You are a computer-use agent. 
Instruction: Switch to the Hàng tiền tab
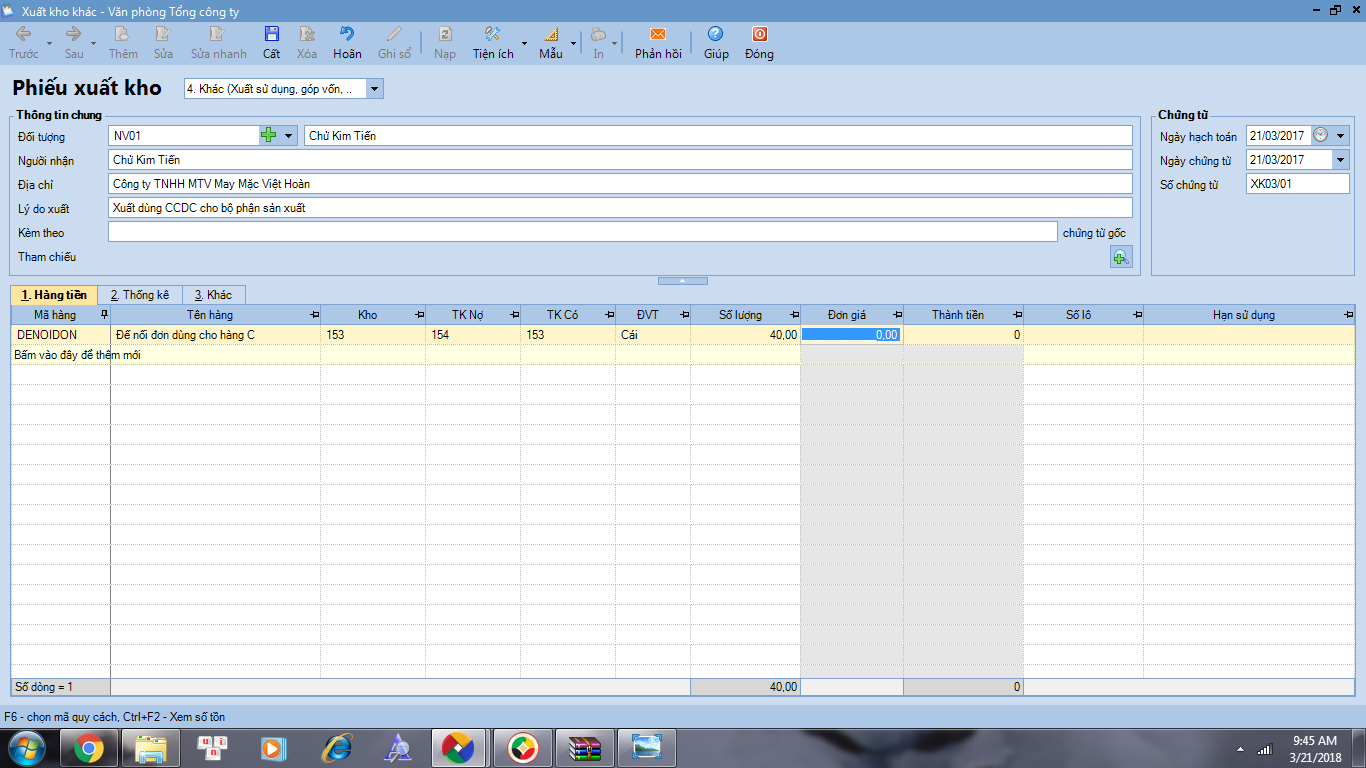point(54,295)
